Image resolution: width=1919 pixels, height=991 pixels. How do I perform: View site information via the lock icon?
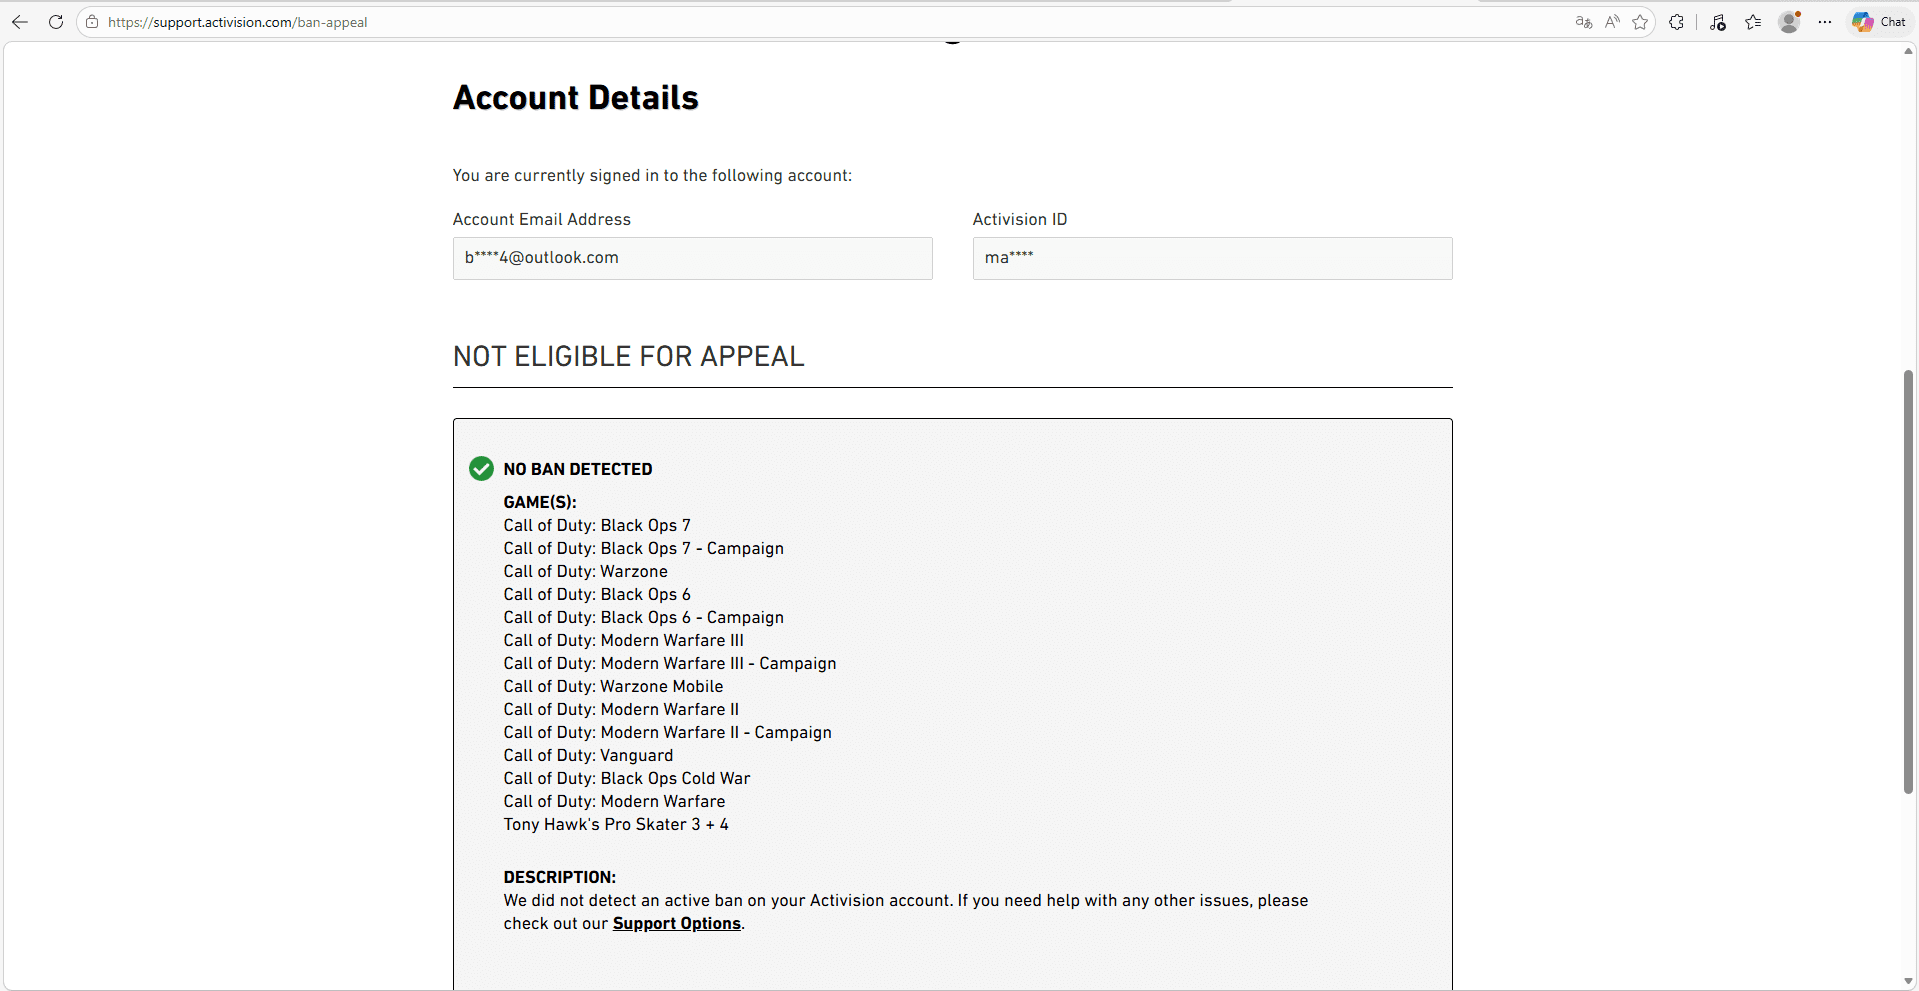(x=92, y=22)
